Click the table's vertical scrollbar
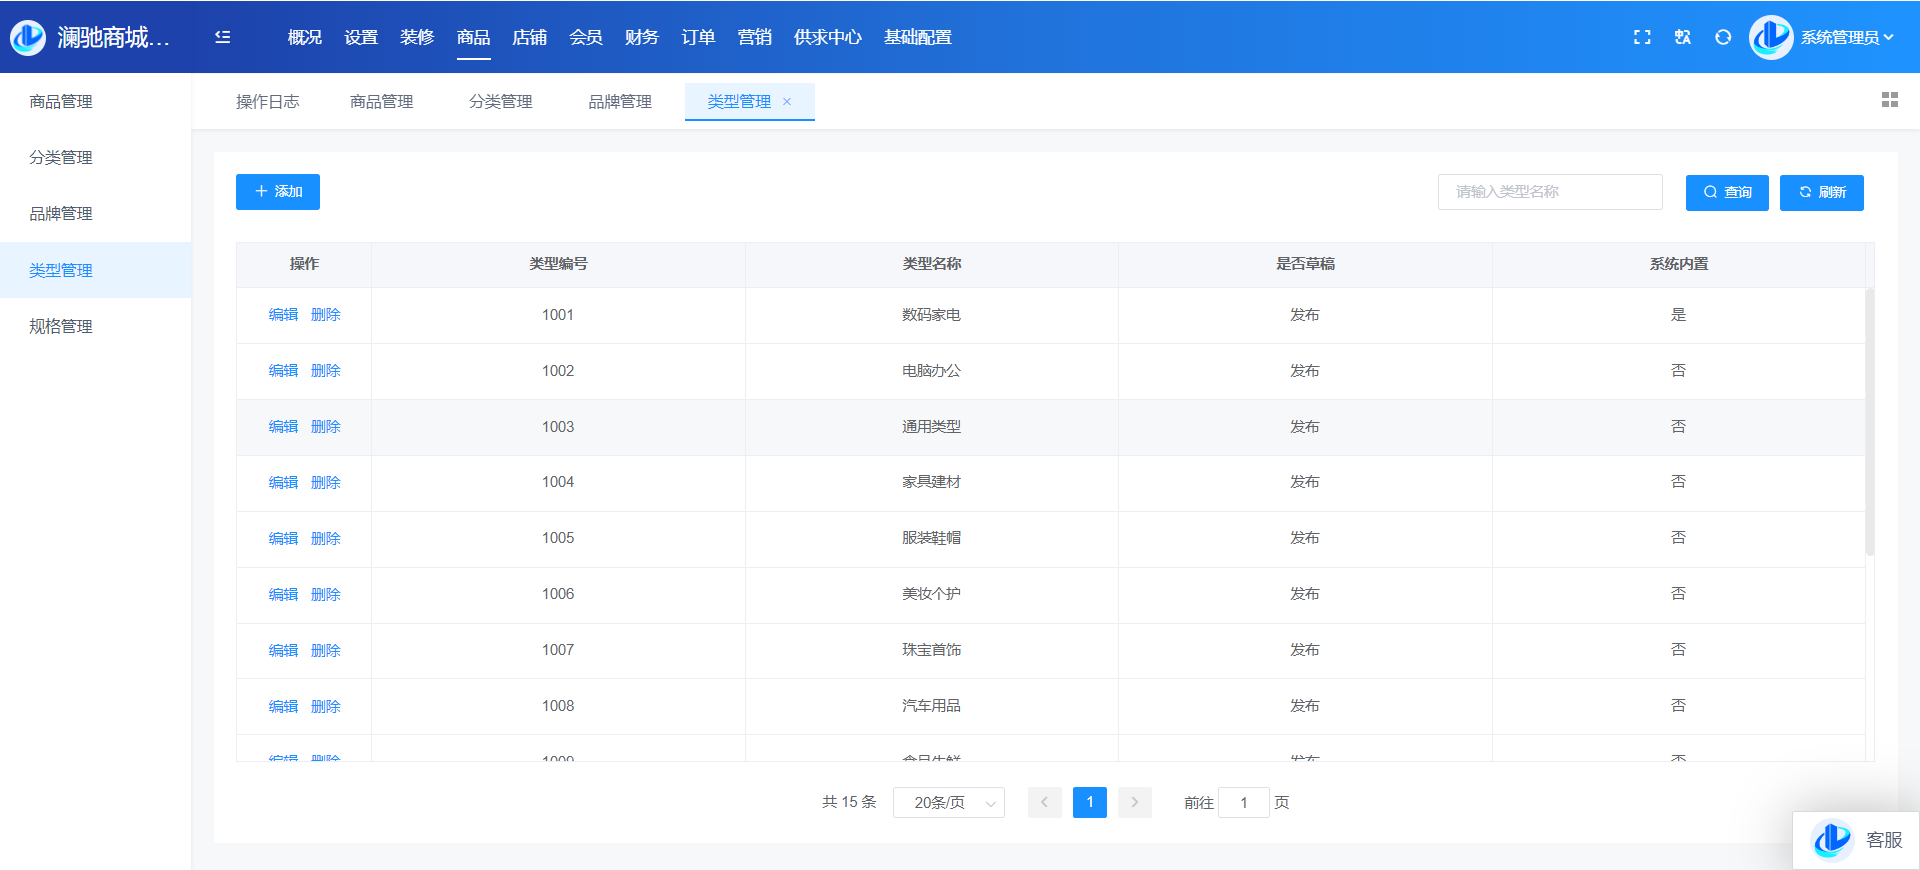Screen dimensions: 1920x870 1869,420
